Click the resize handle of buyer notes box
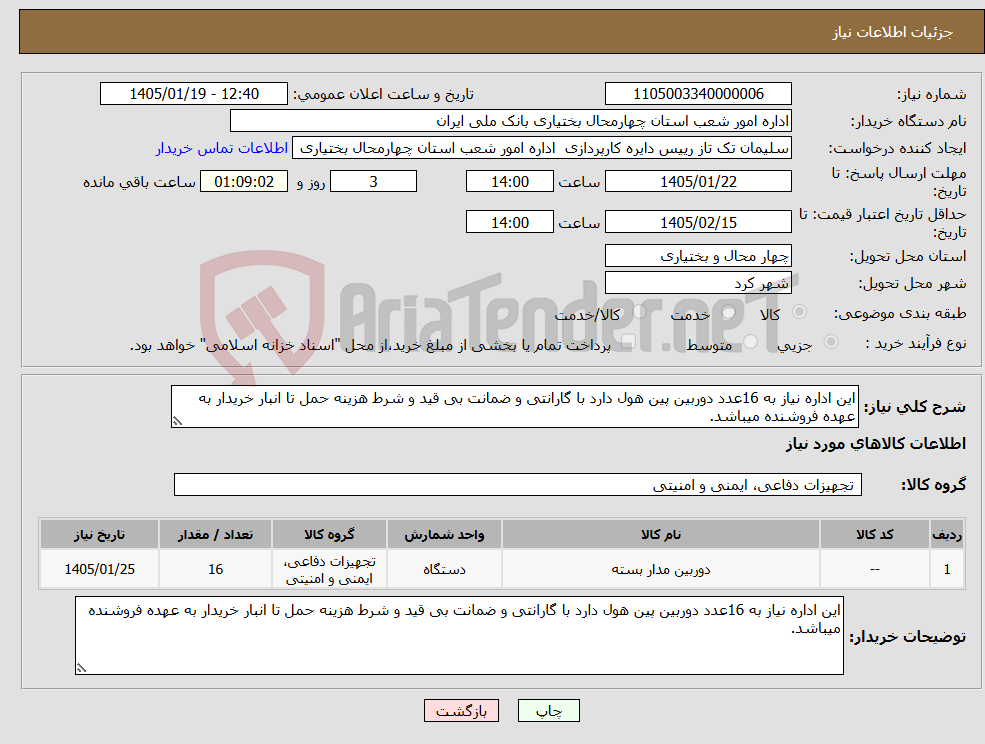Viewport: 985px width, 744px height. point(81,669)
